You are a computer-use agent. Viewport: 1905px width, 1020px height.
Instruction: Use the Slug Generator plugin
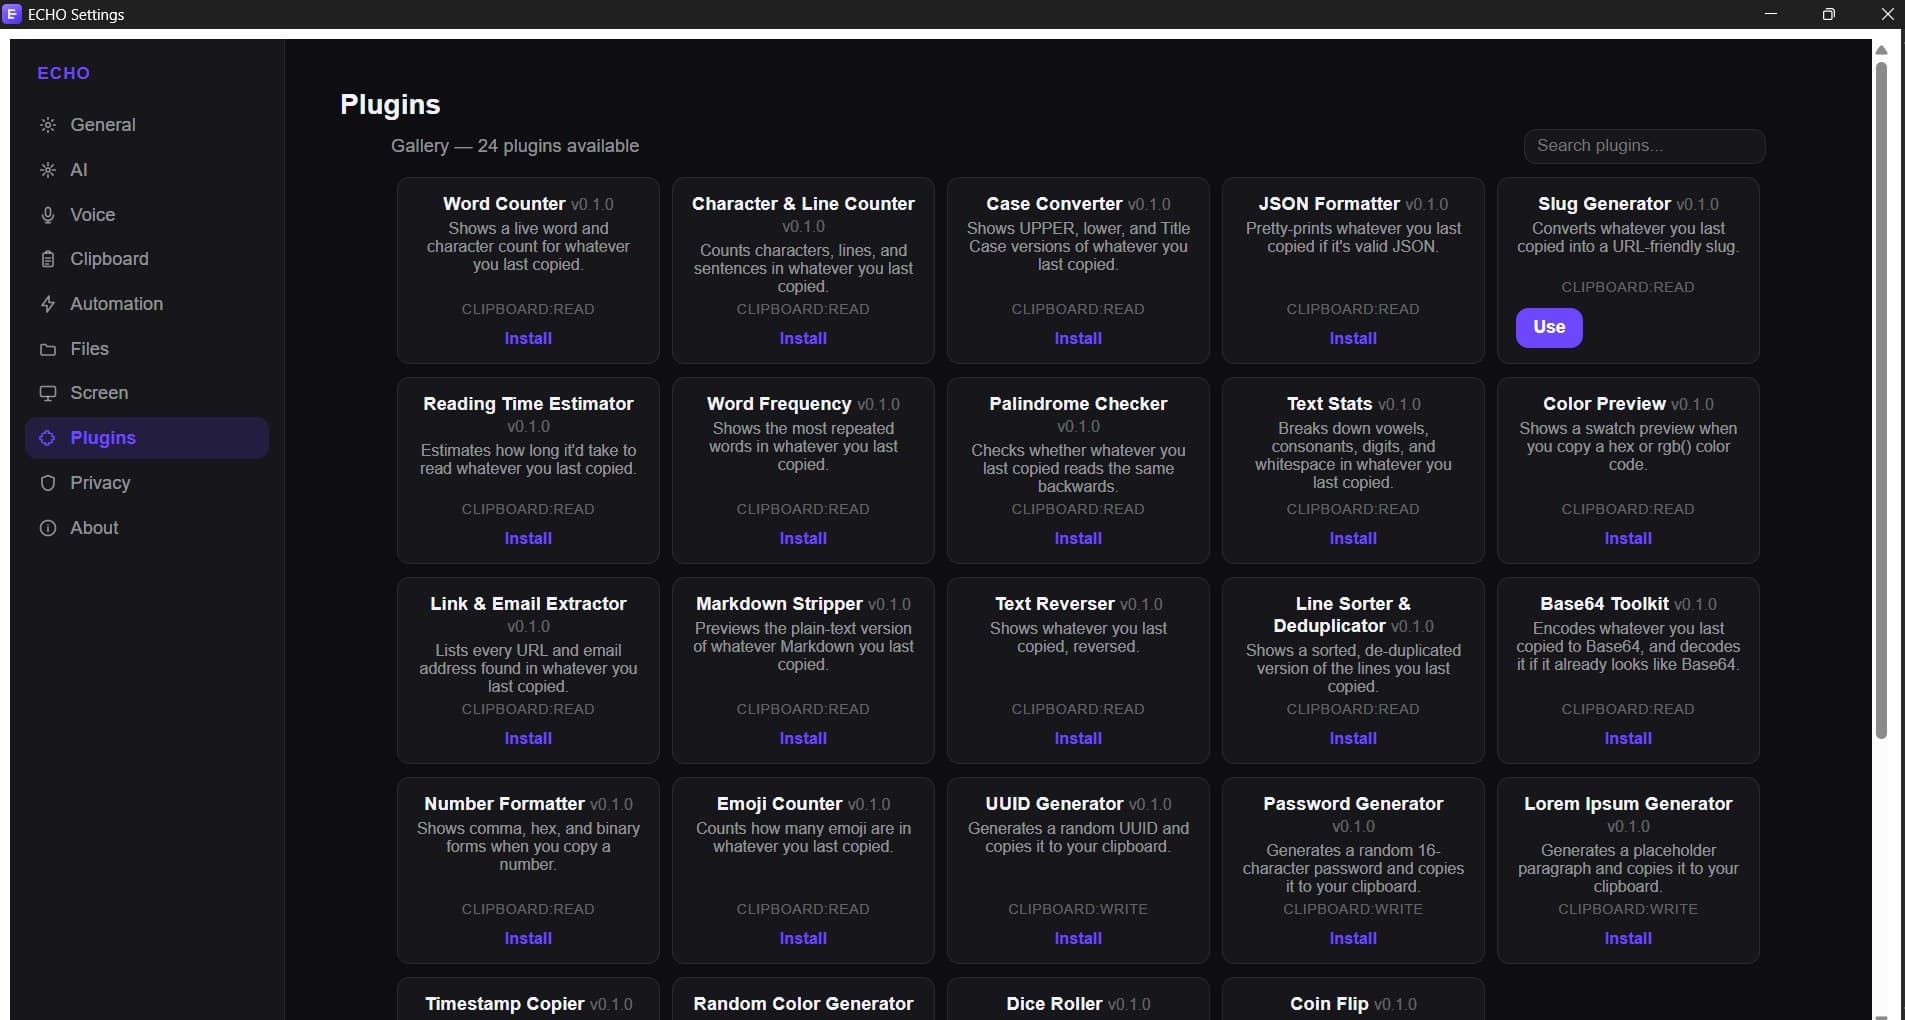click(1549, 327)
